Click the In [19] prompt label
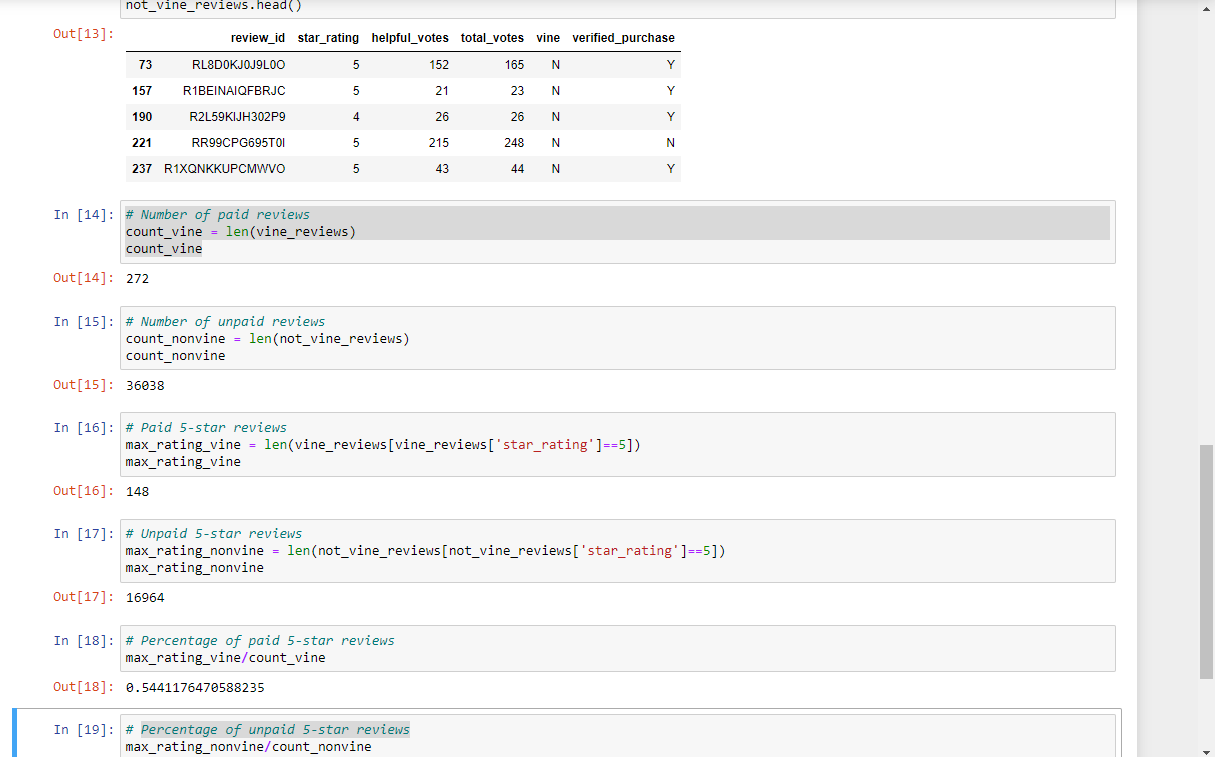Image resolution: width=1215 pixels, height=757 pixels. (82, 729)
